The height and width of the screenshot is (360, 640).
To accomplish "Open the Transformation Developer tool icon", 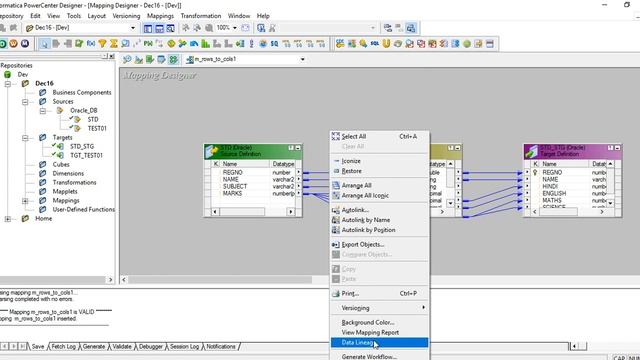I will (150, 60).
